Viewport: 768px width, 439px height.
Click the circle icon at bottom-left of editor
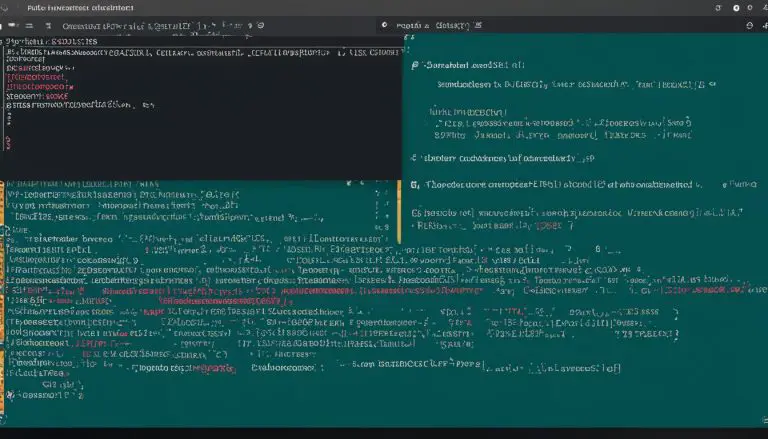[7, 394]
